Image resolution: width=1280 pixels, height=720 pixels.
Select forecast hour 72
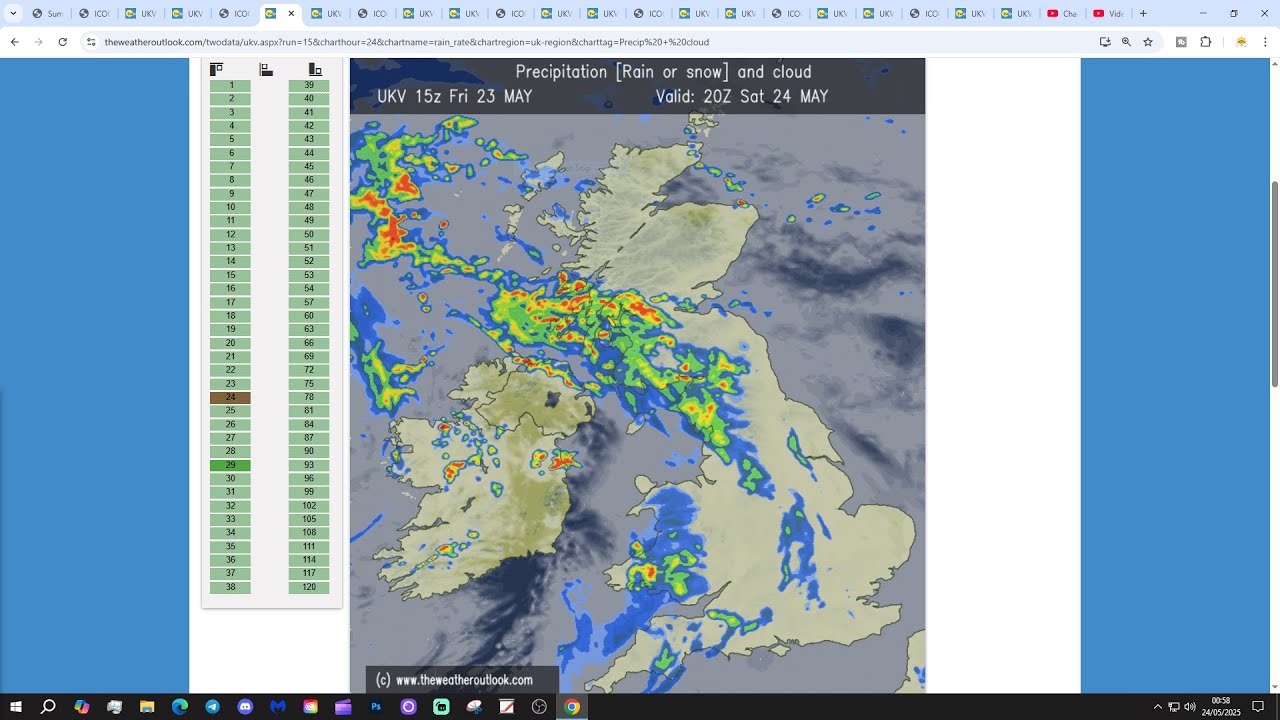[309, 370]
